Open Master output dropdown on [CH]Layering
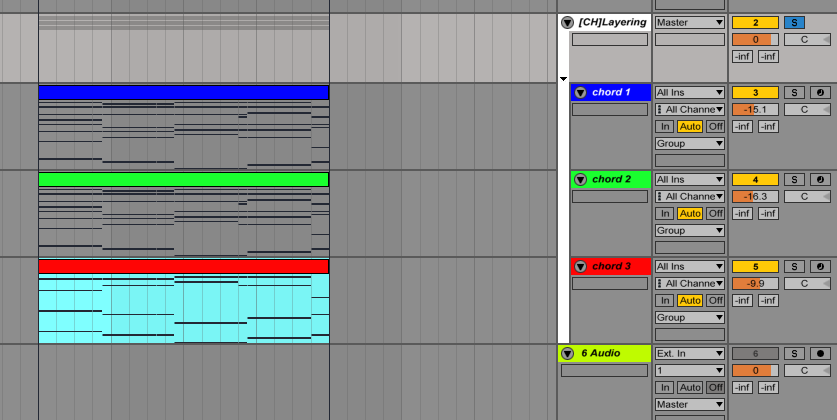The image size is (837, 420). 690,22
